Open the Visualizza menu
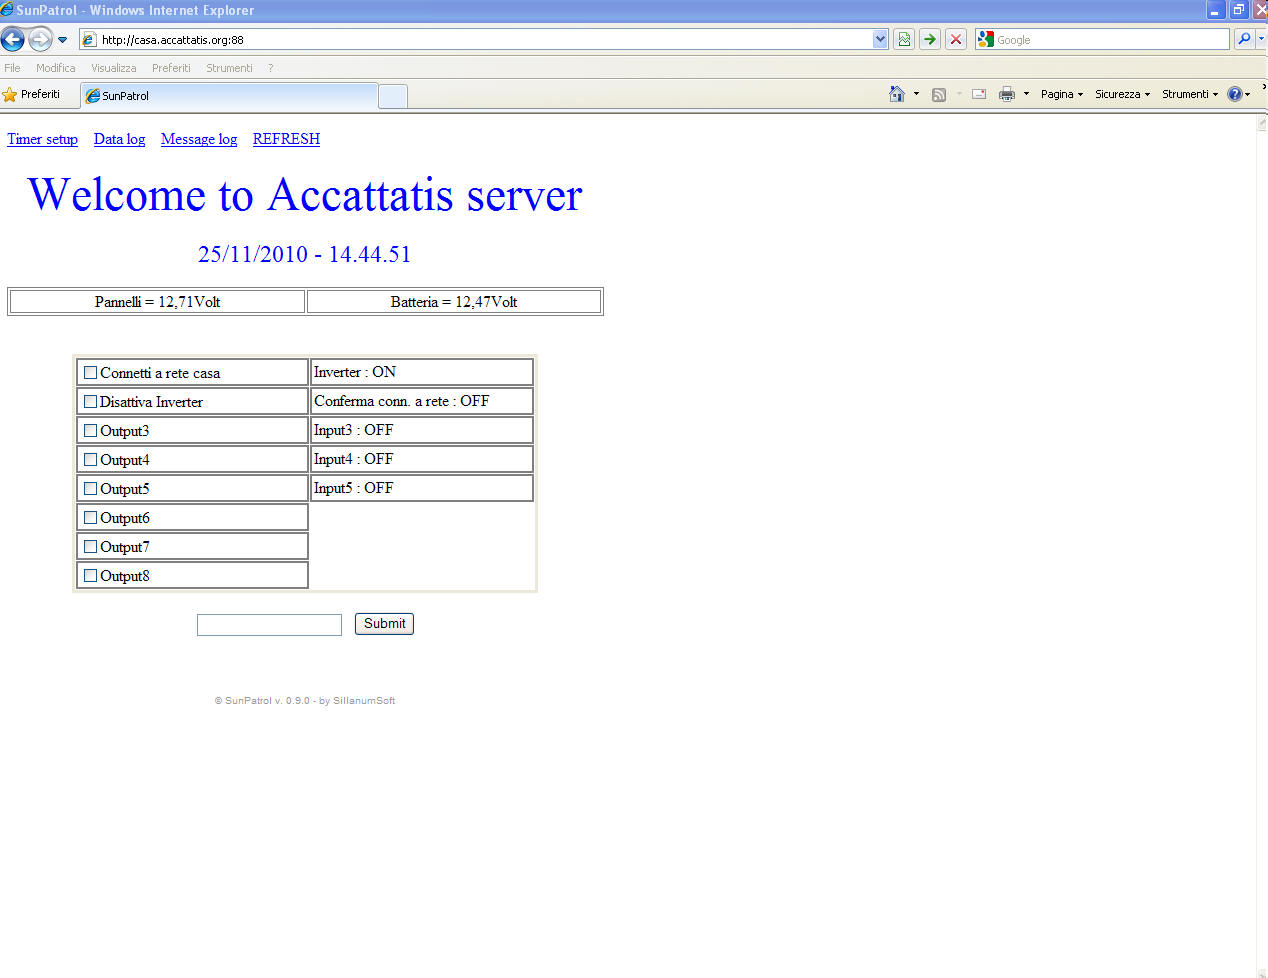 pyautogui.click(x=113, y=68)
